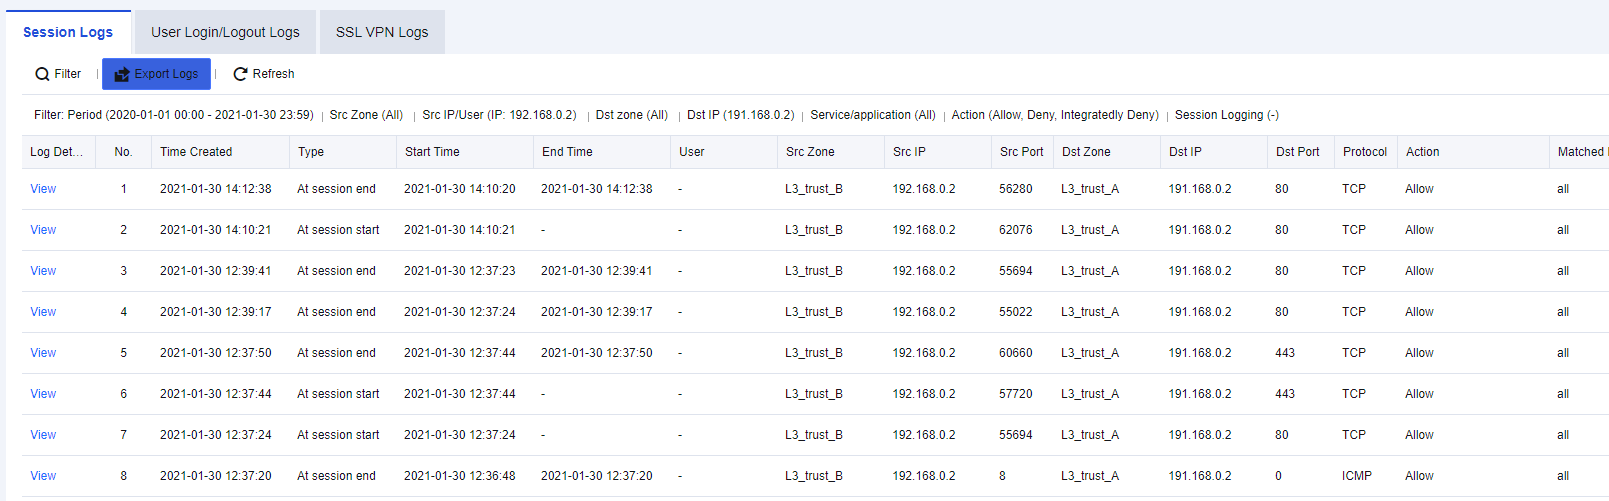The image size is (1609, 501).
Task: Click the Filter magnifier icon
Action: pyautogui.click(x=42, y=74)
